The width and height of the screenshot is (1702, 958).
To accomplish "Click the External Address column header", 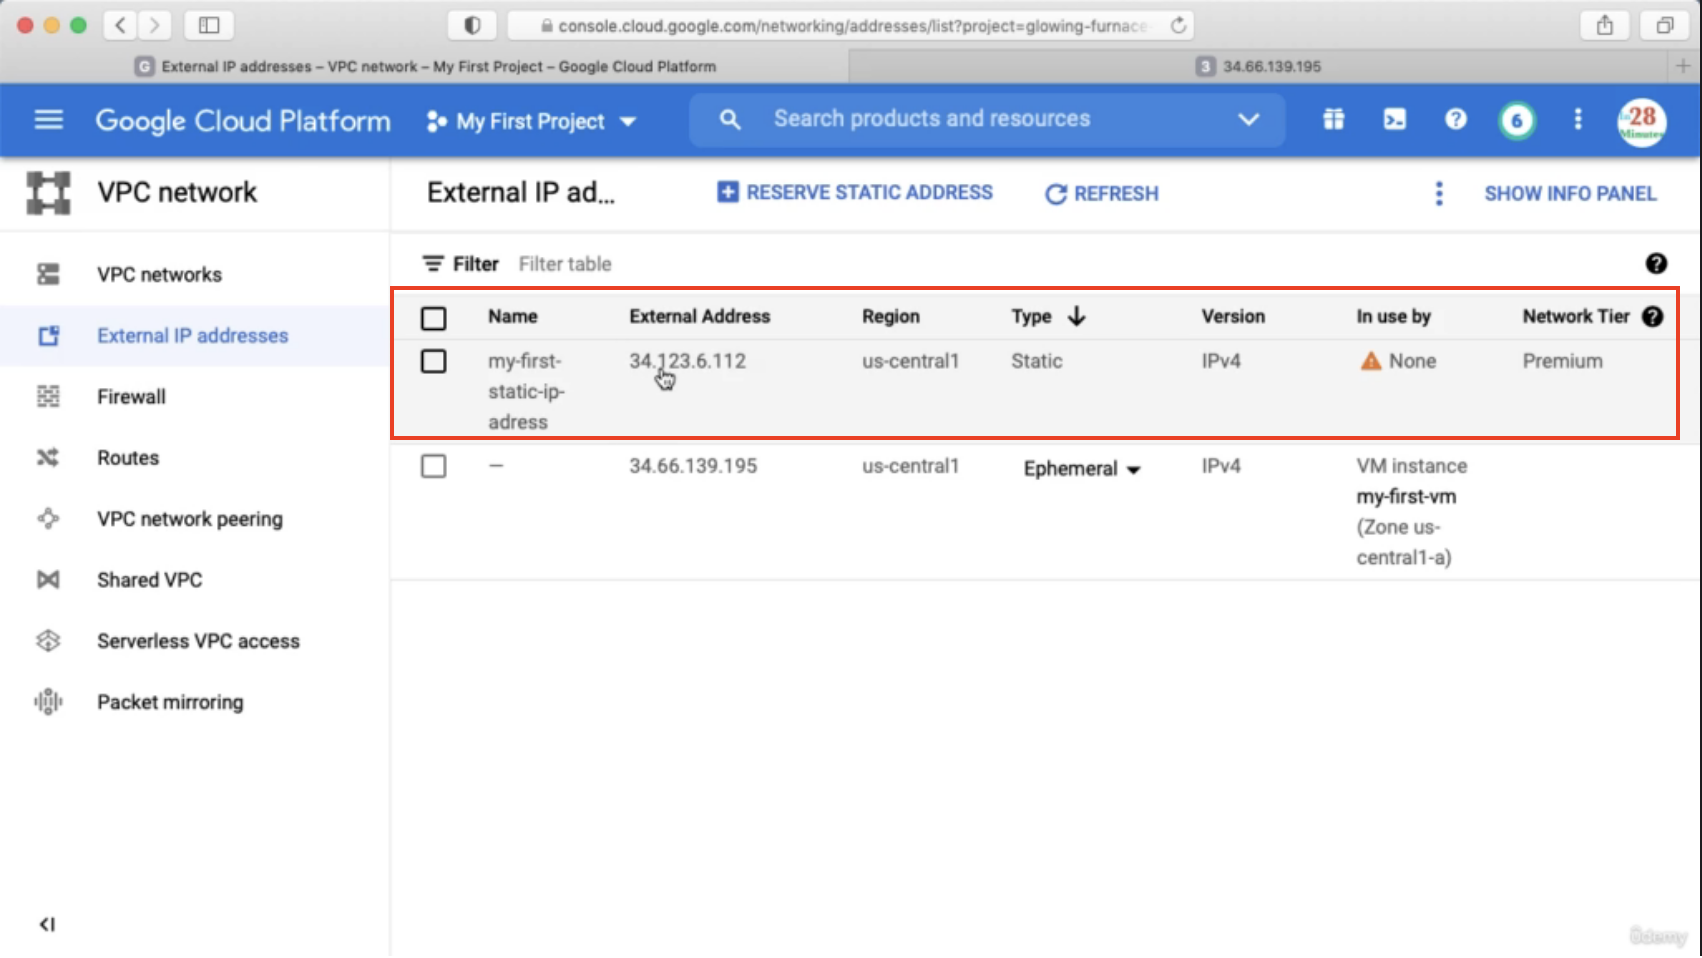I will pos(699,316).
